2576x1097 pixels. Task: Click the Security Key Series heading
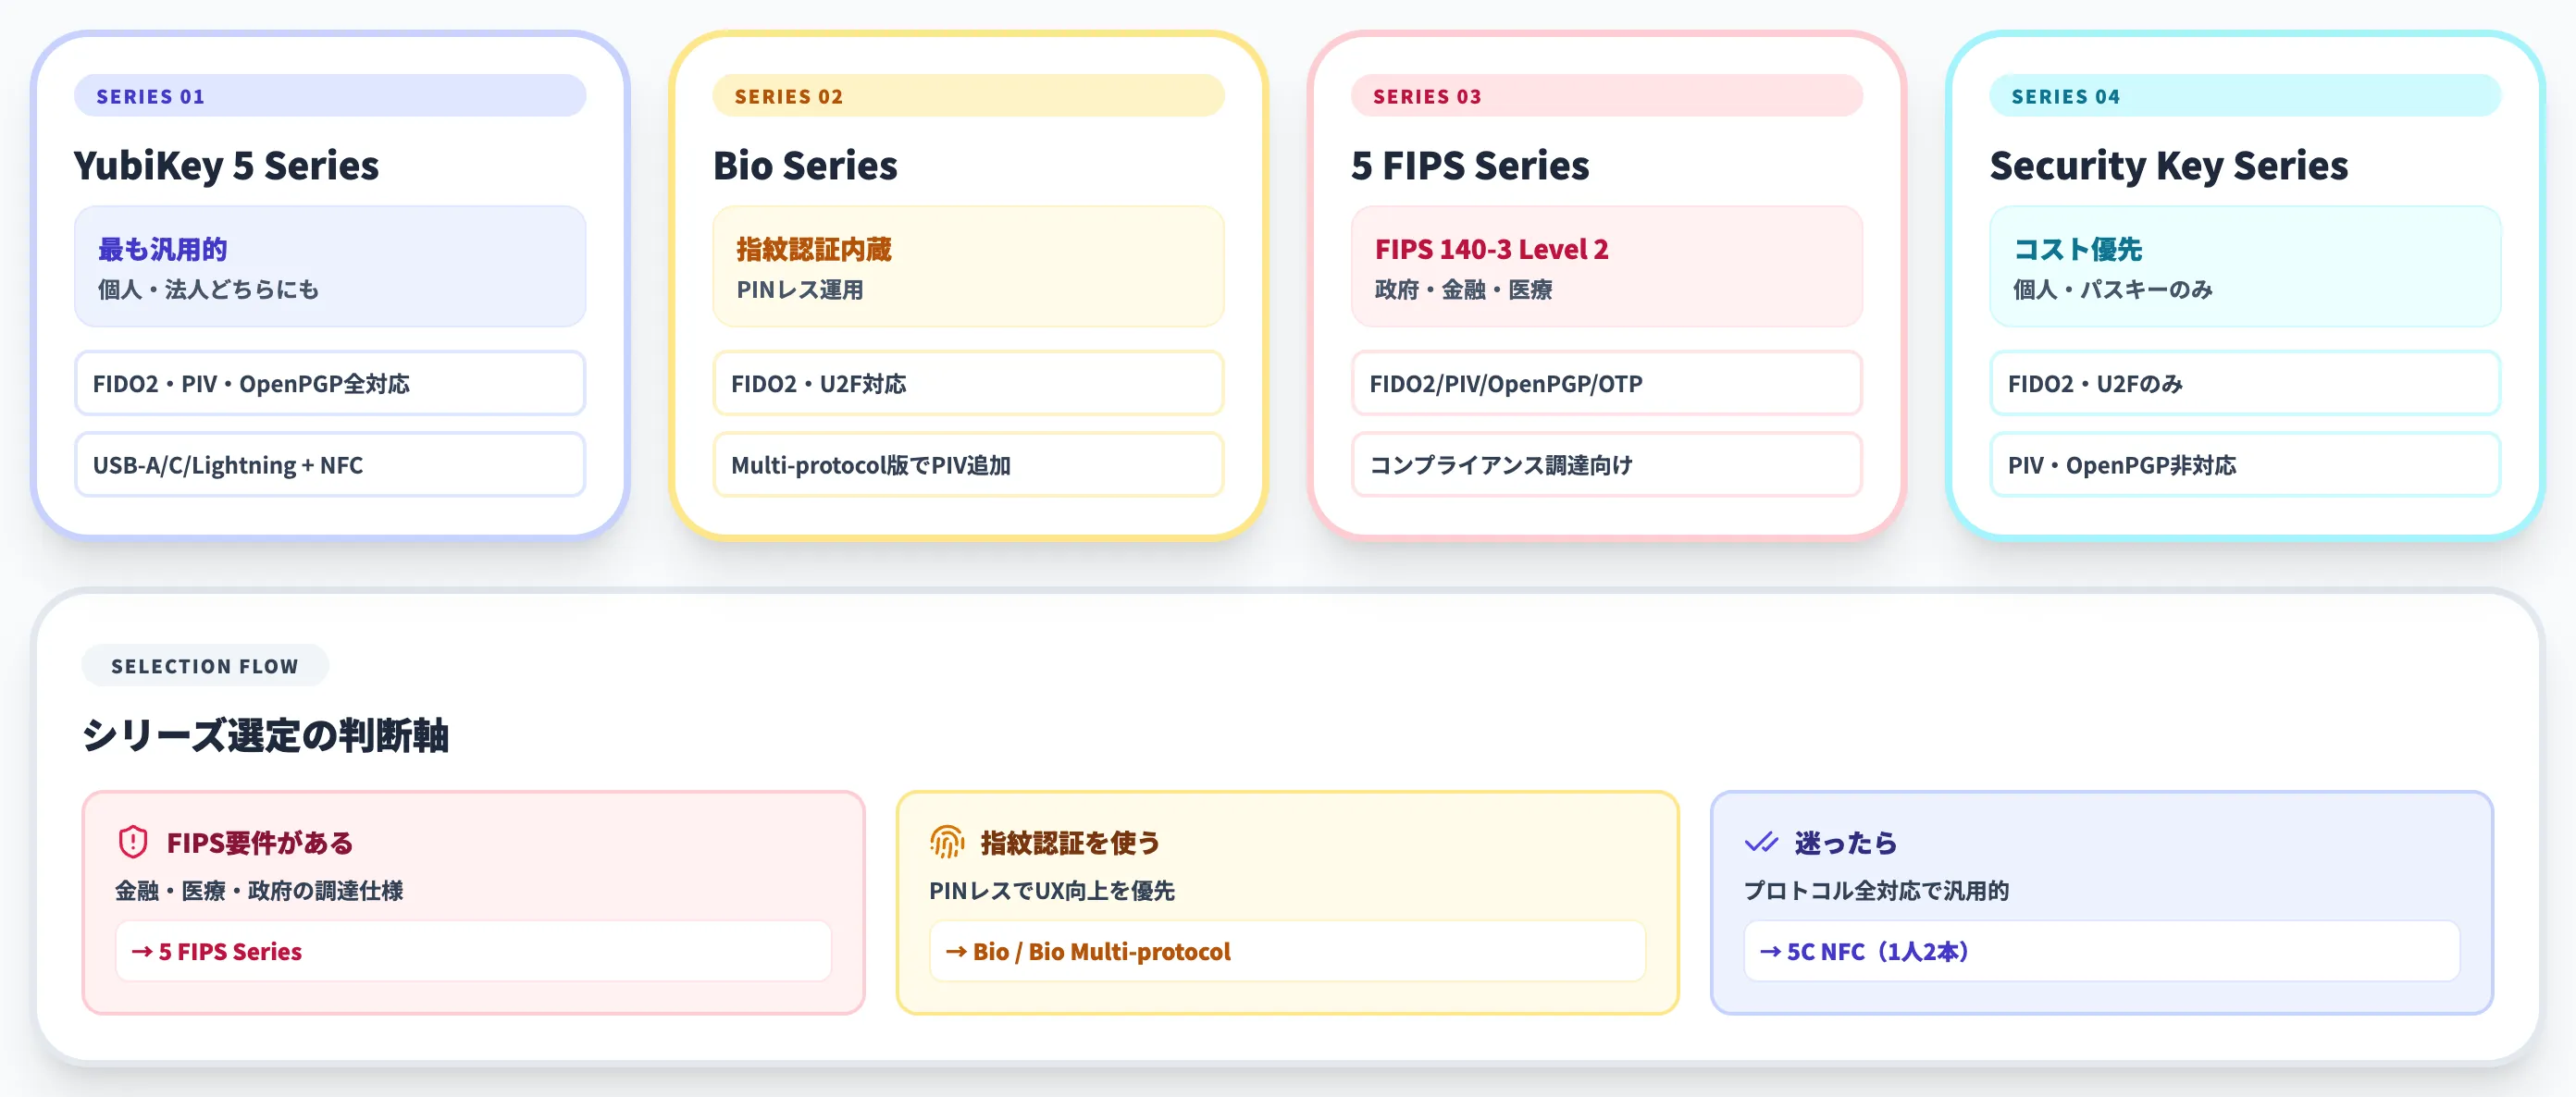point(2168,166)
